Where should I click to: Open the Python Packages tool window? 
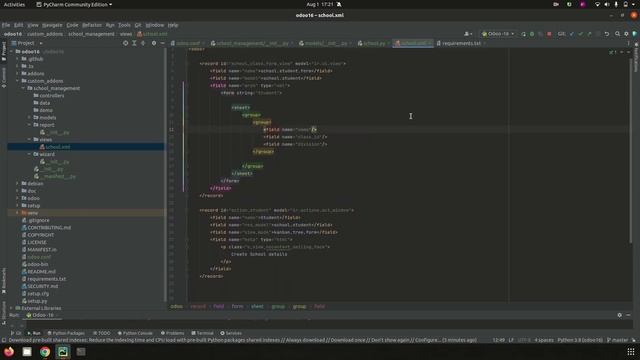pos(66,333)
